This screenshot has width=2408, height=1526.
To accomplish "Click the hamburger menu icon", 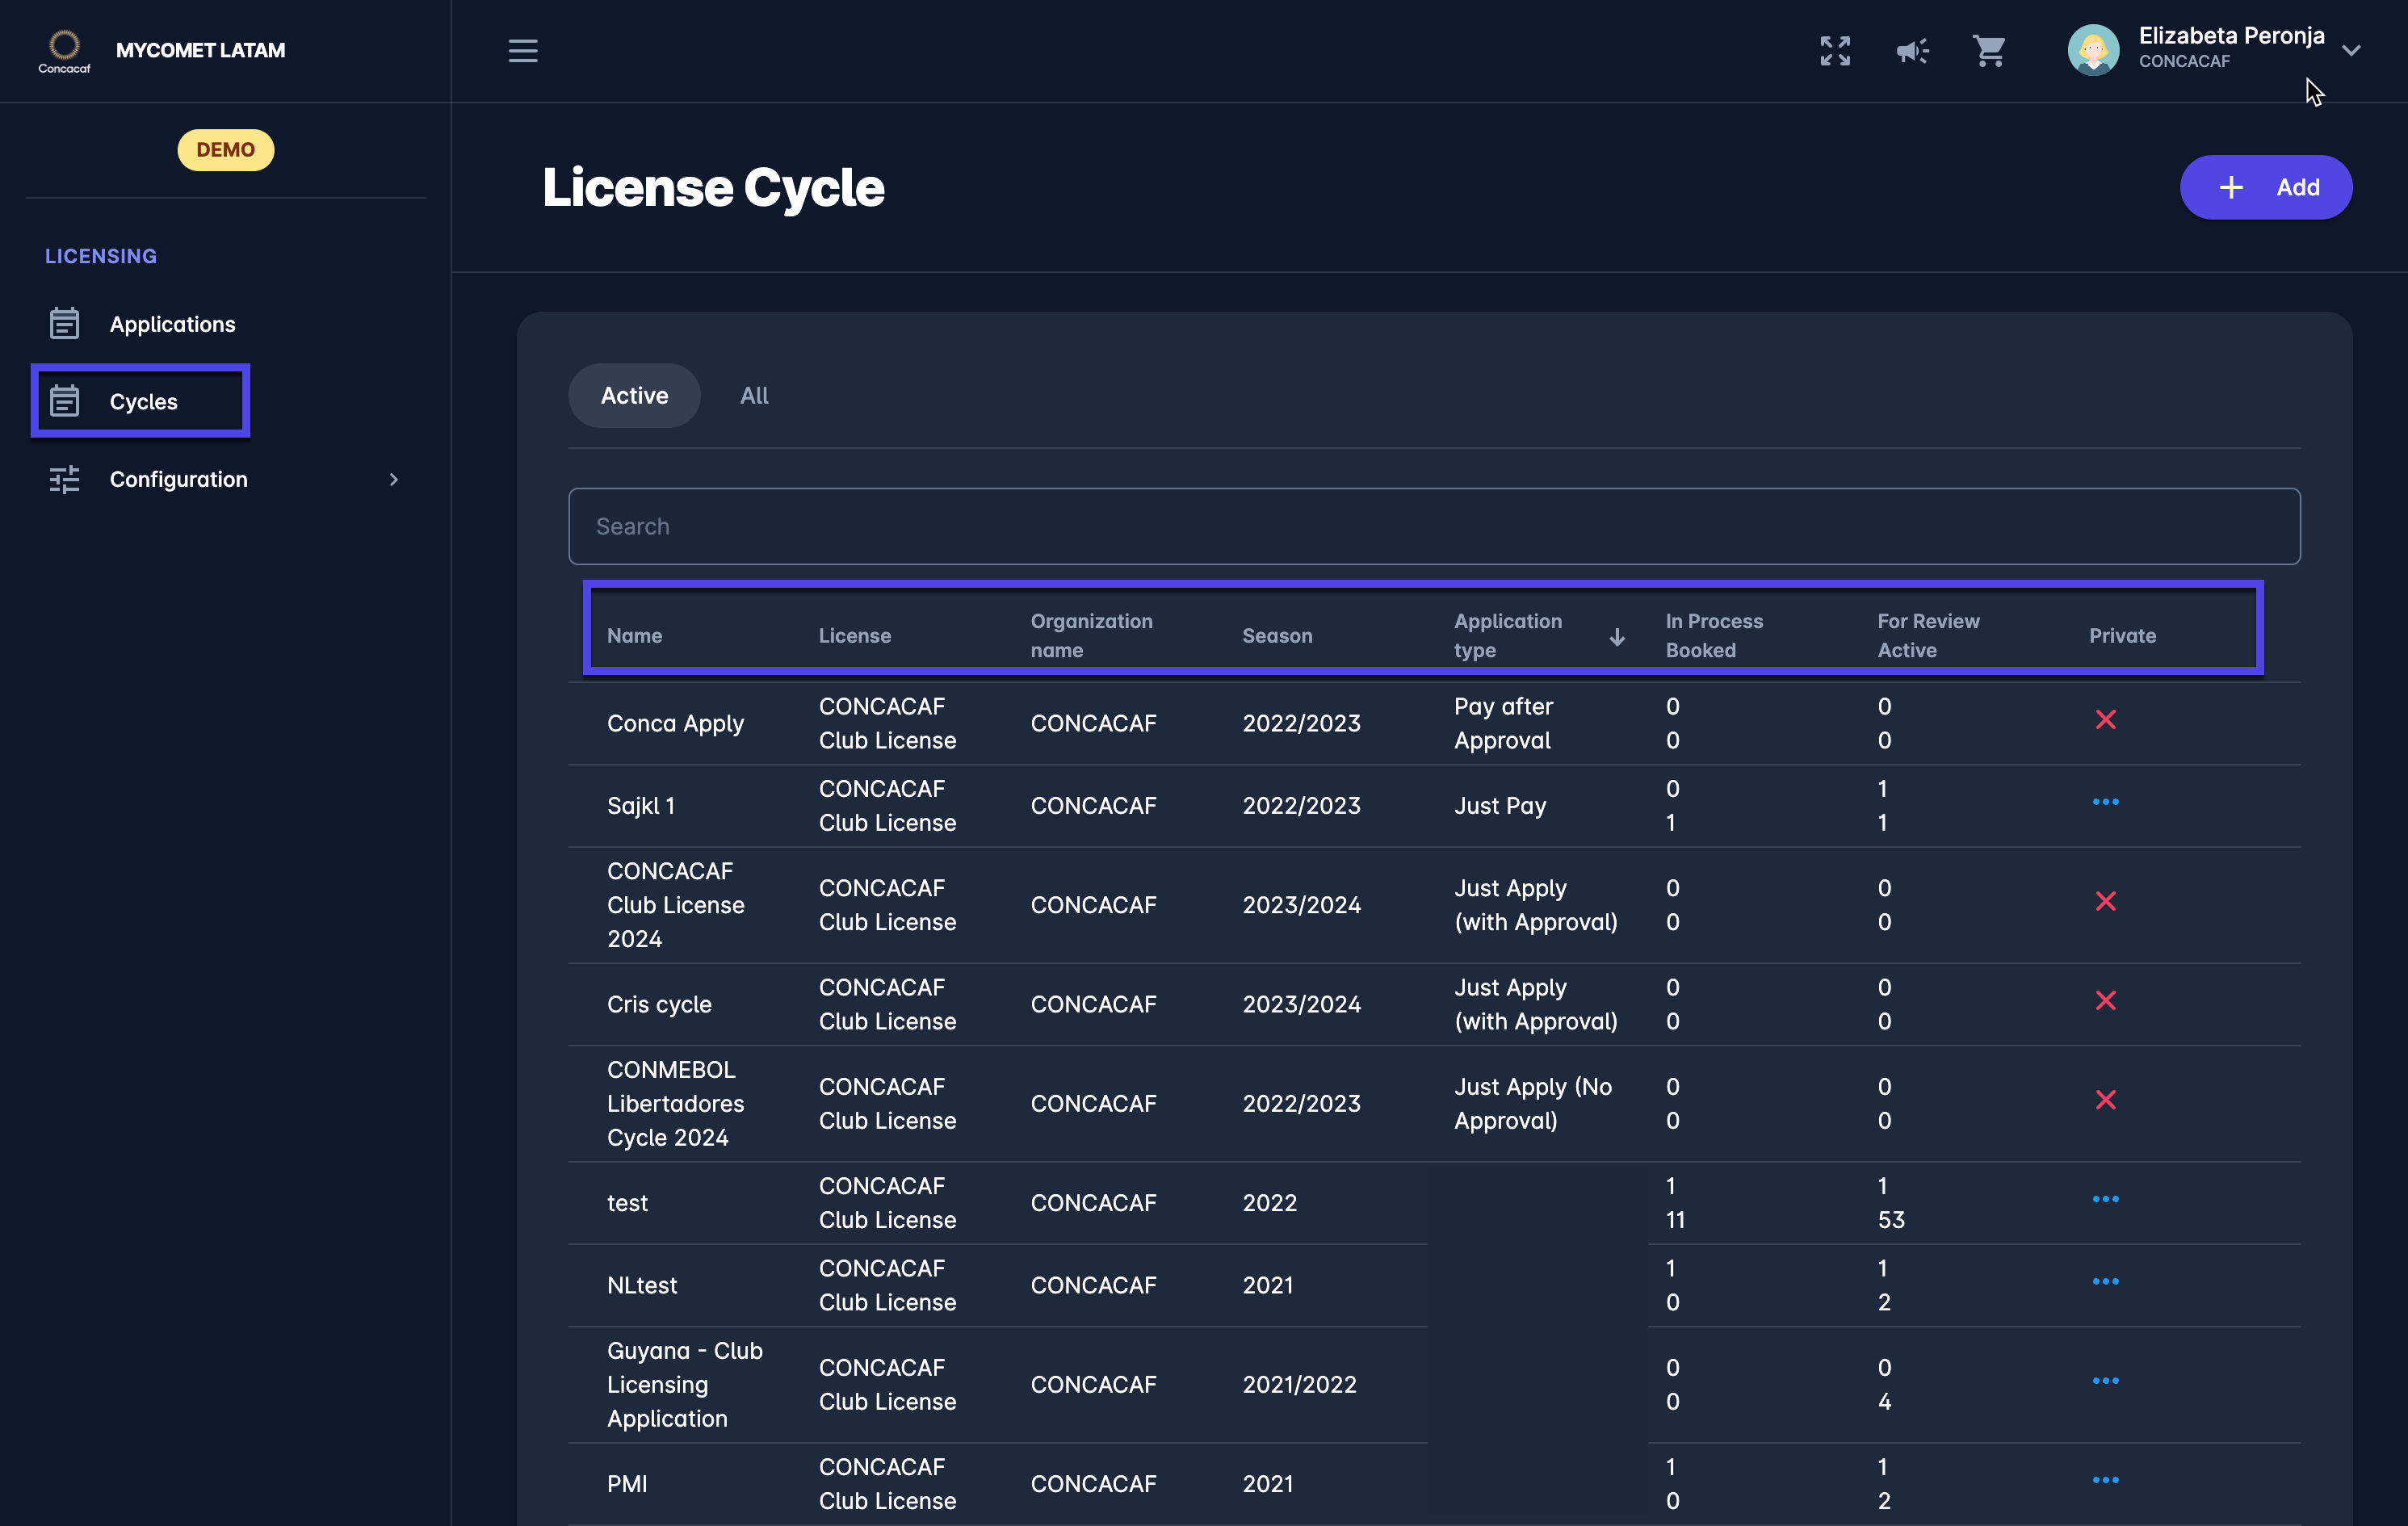I will tap(522, 50).
